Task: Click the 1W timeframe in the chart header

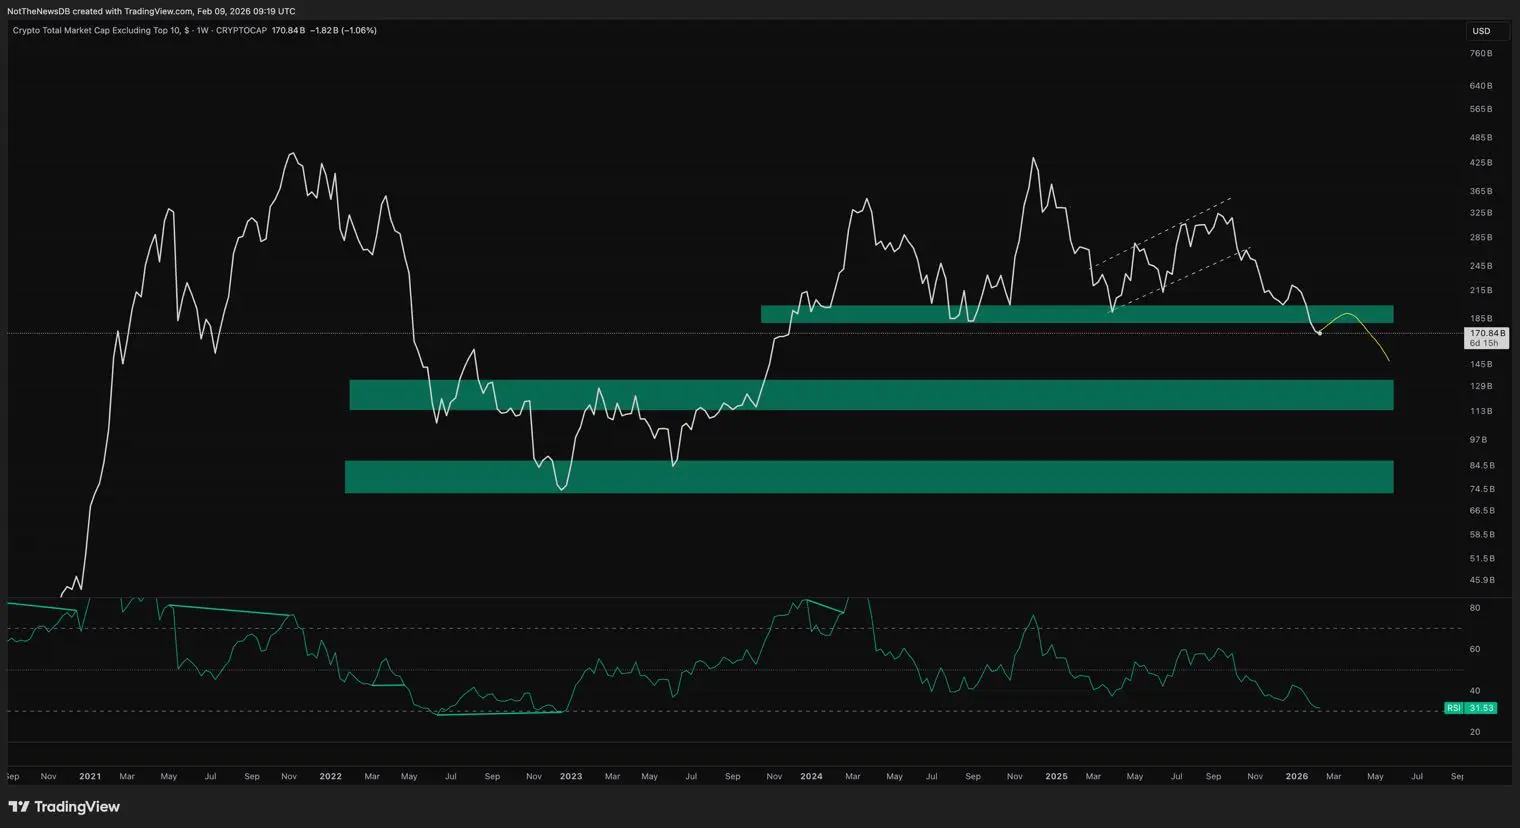Action: [202, 31]
